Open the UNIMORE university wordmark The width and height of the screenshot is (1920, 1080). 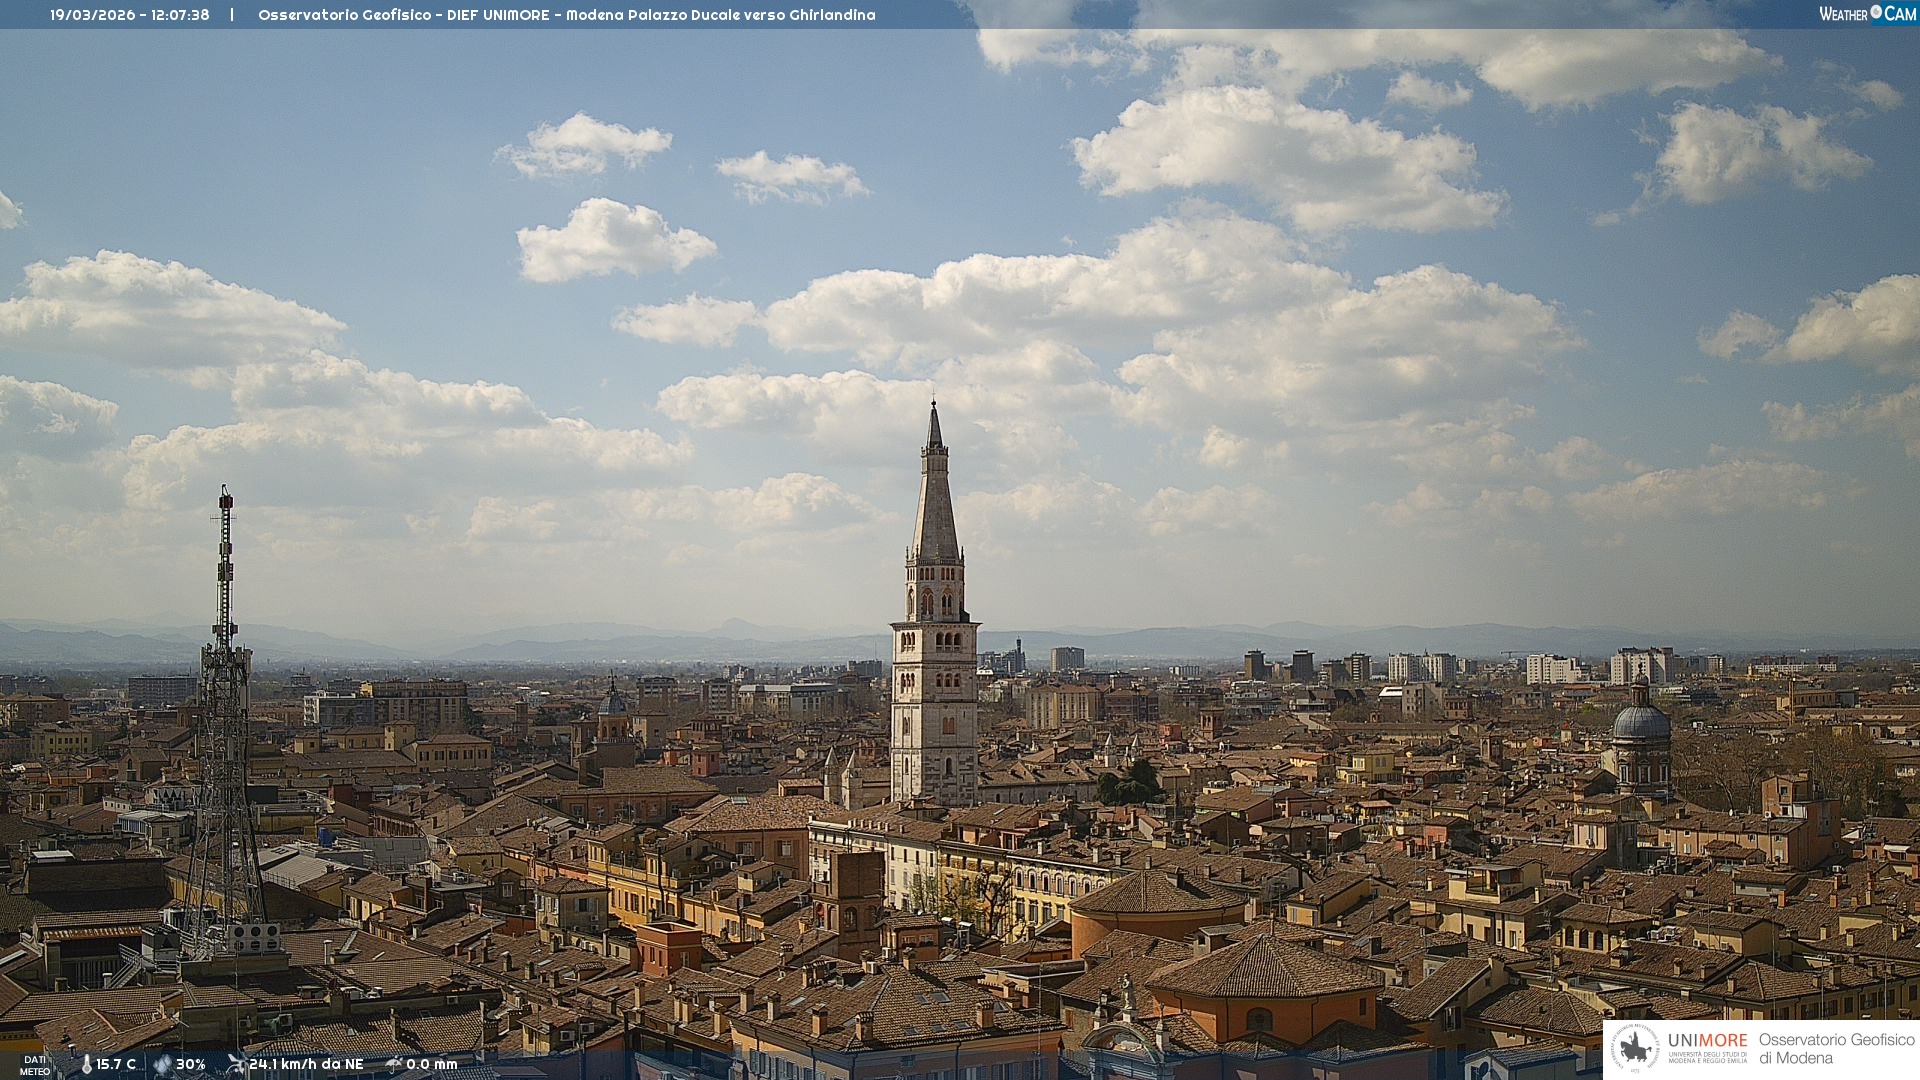1707,1040
